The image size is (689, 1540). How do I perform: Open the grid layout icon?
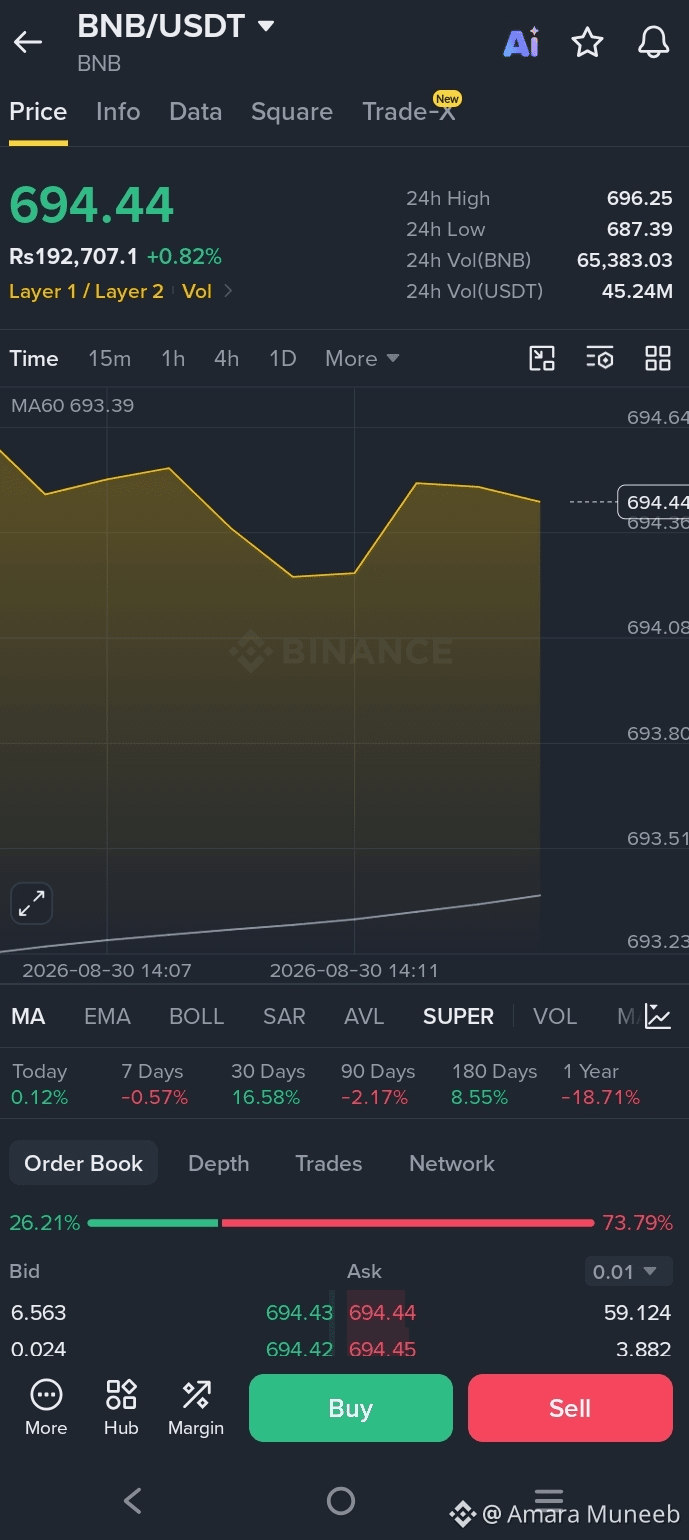(658, 358)
